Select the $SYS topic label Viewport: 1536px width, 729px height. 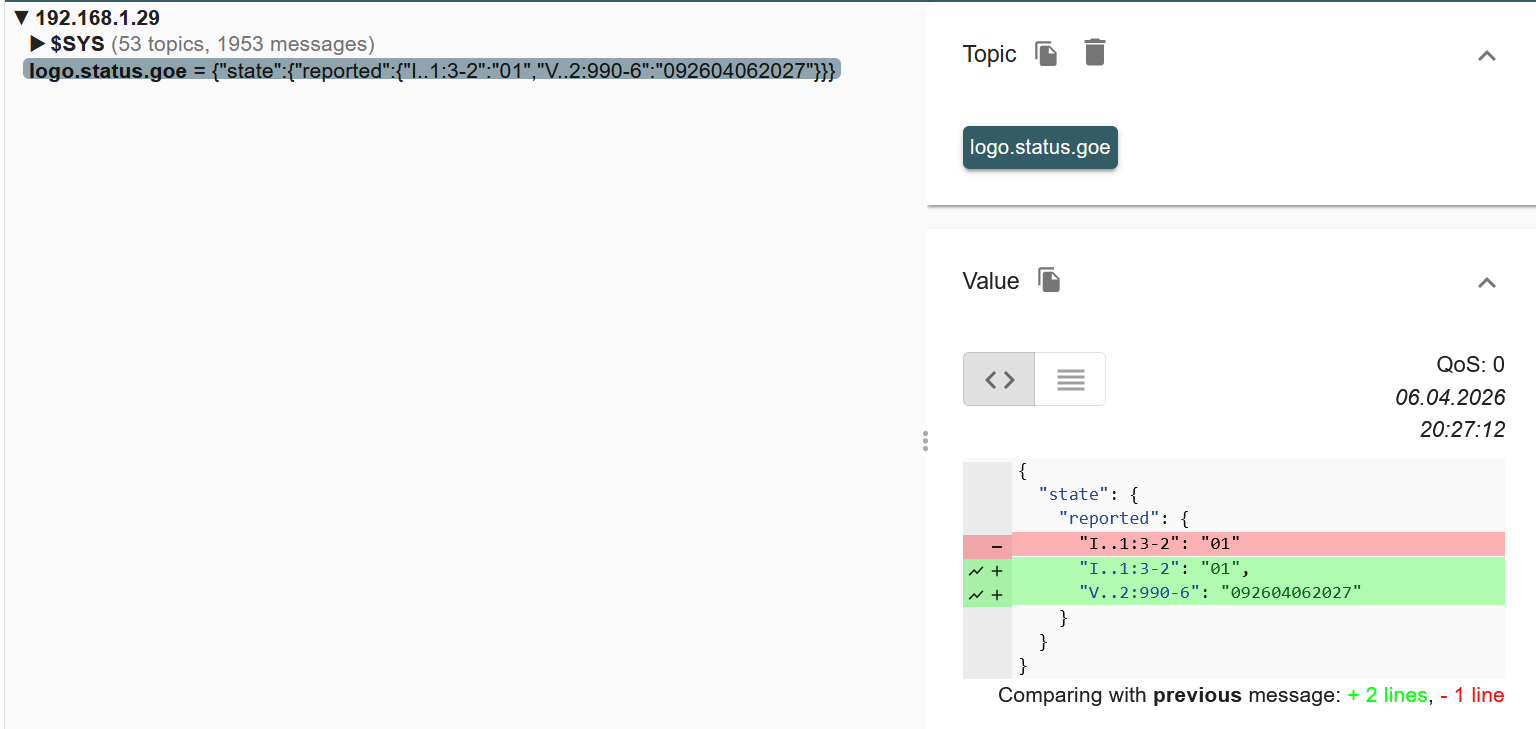pyautogui.click(x=77, y=44)
